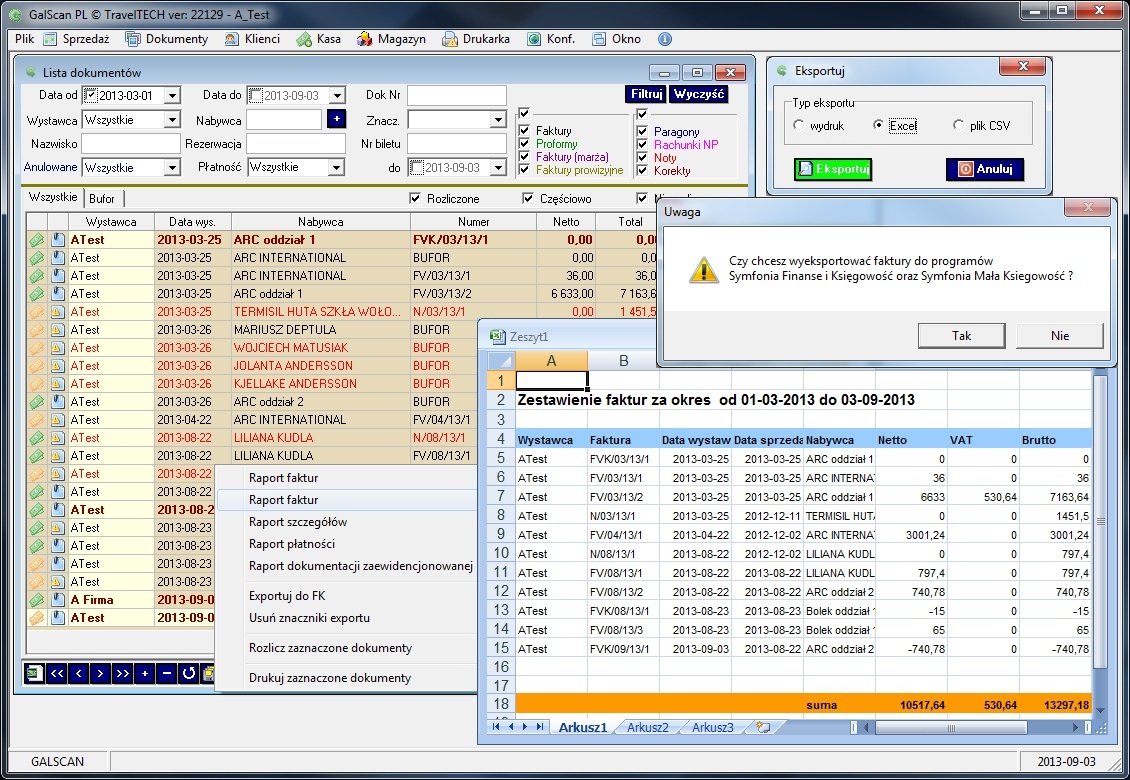Click the Excel horizontal scrollbar thumb
This screenshot has height=780, width=1130.
[951, 727]
